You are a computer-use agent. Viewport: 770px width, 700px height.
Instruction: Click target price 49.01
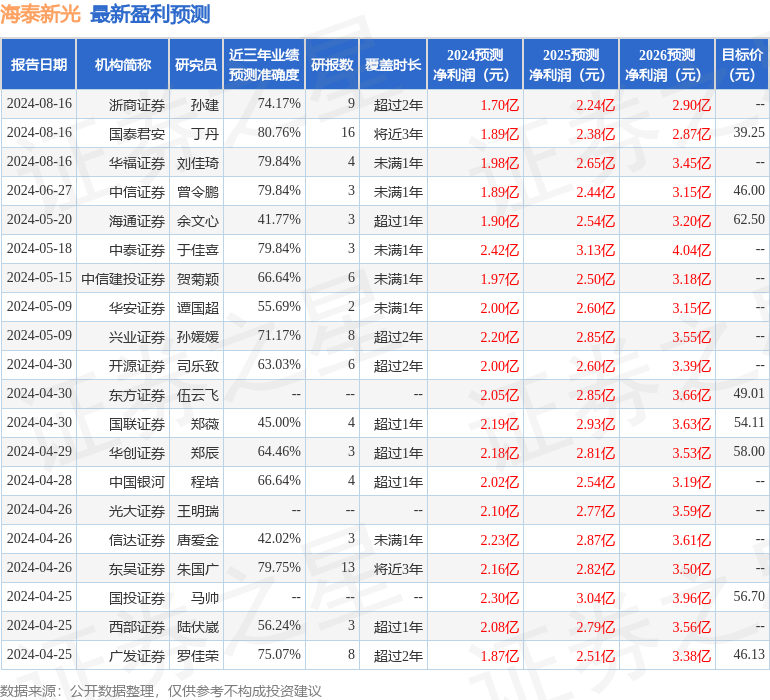(749, 393)
